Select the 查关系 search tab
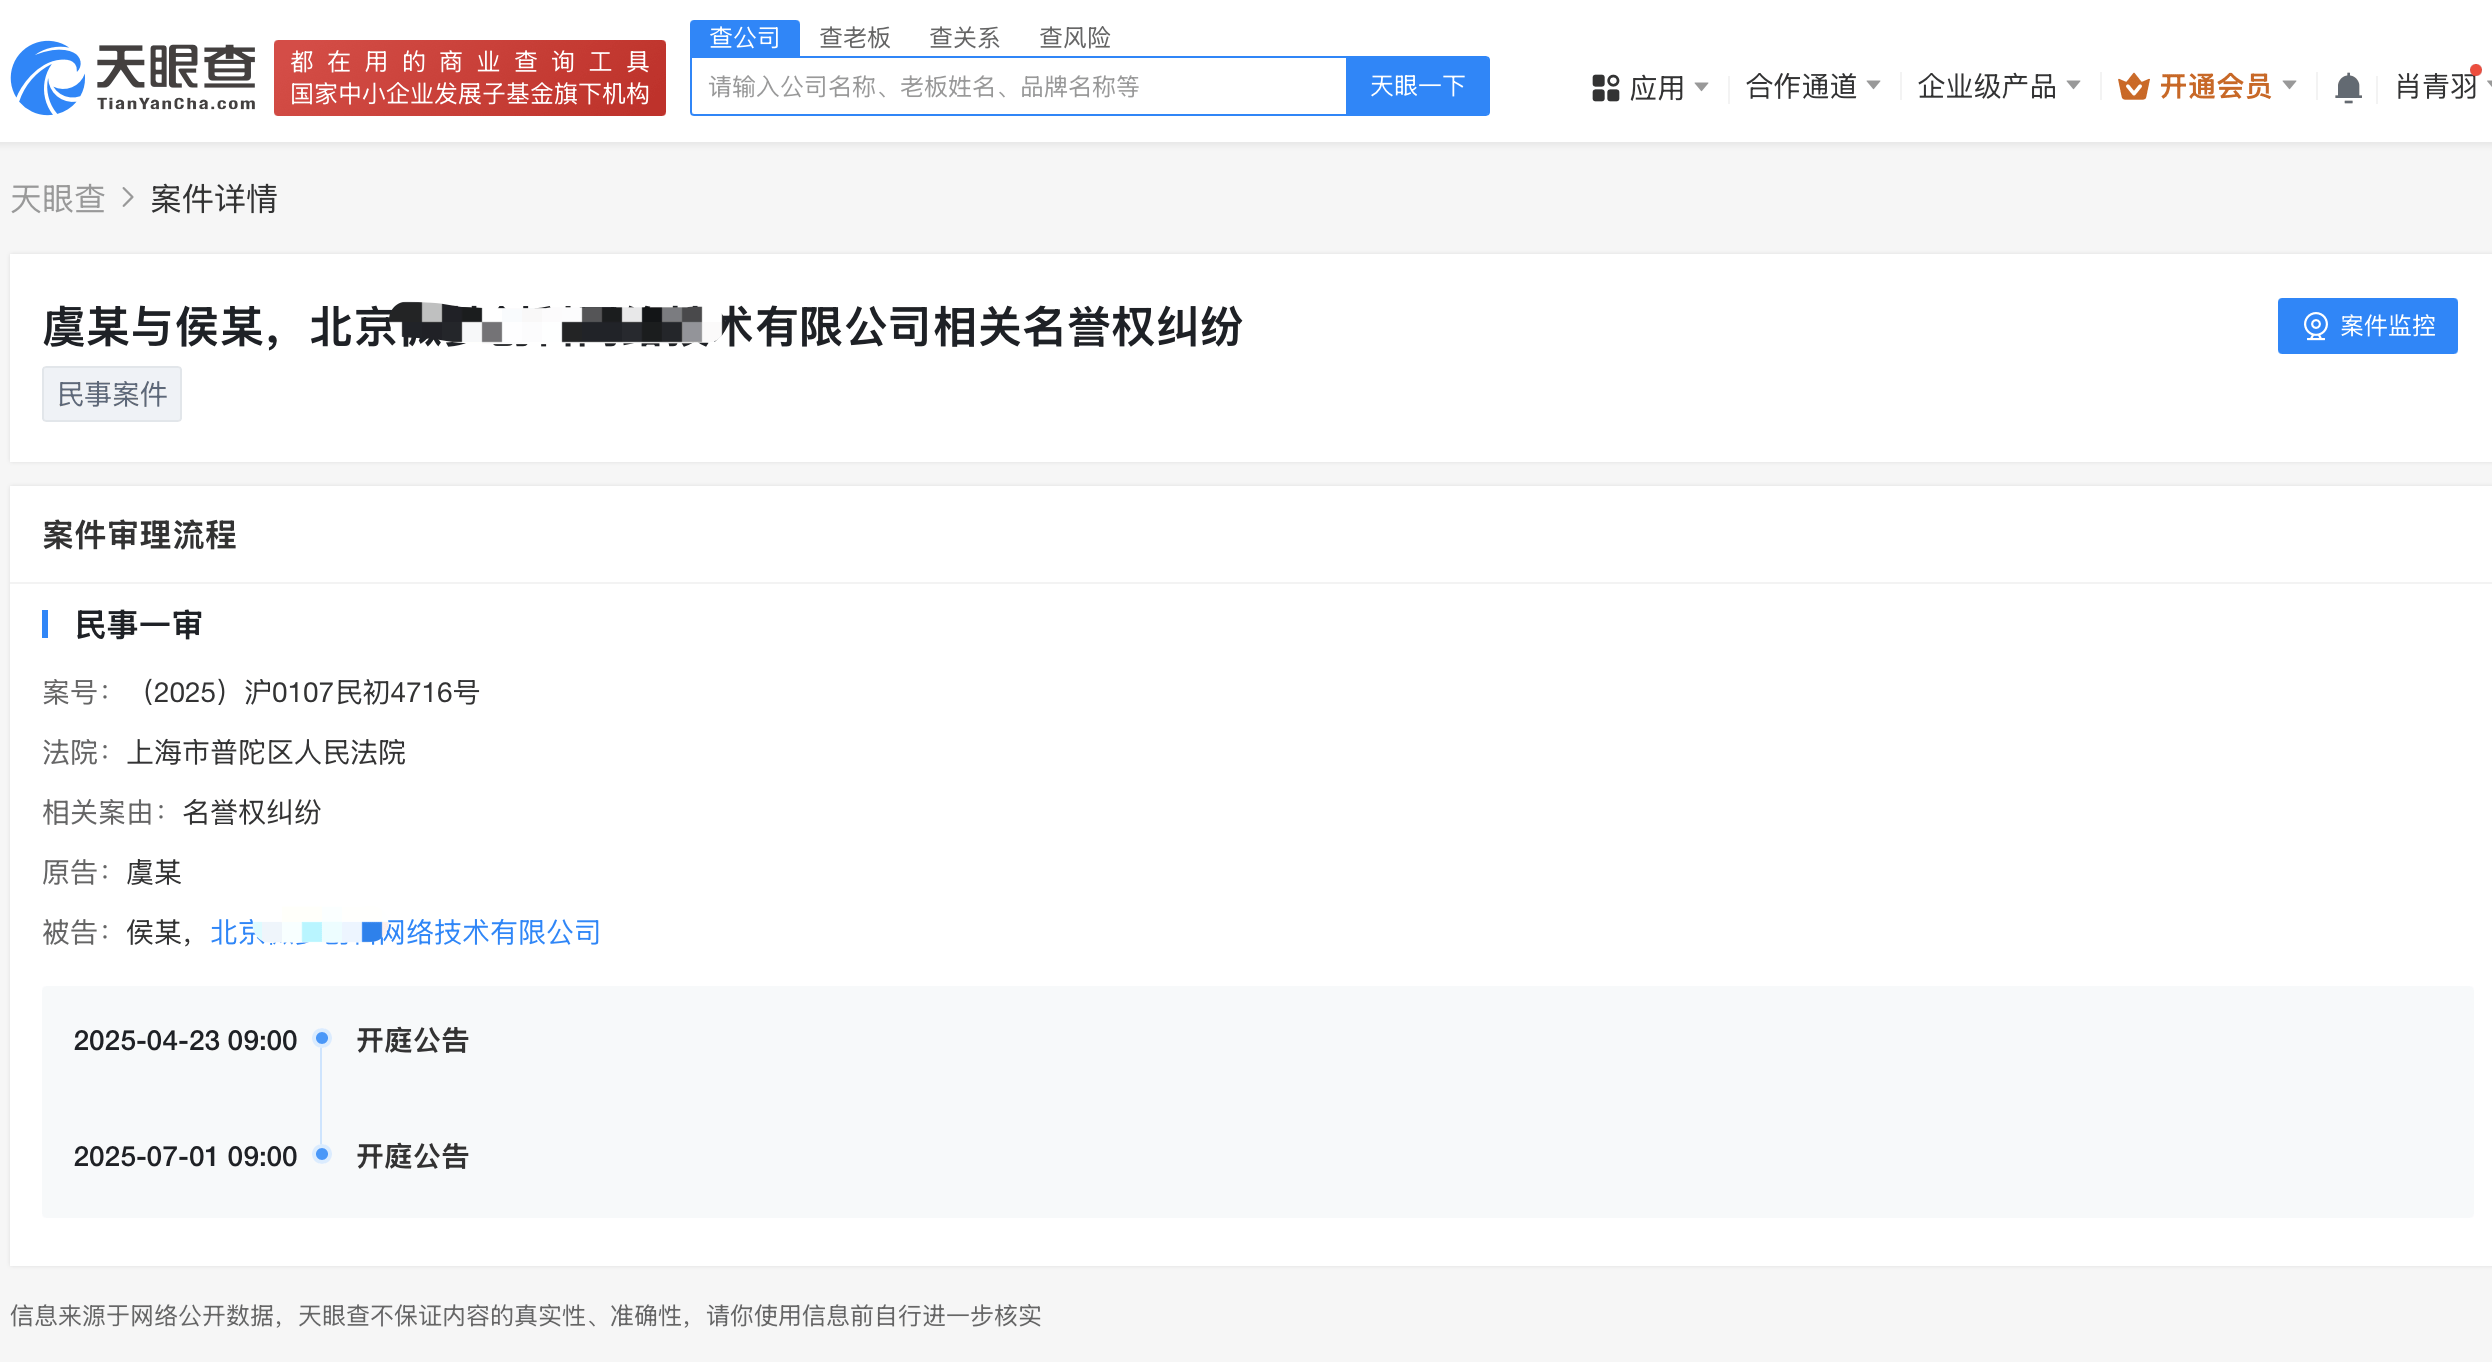Viewport: 2492px width, 1362px height. tap(964, 38)
